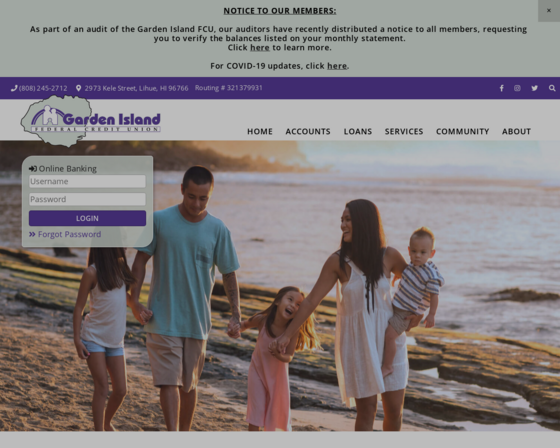Click the phone icon beside (808) 245-2712
Image resolution: width=560 pixels, height=448 pixels.
[x=14, y=88]
